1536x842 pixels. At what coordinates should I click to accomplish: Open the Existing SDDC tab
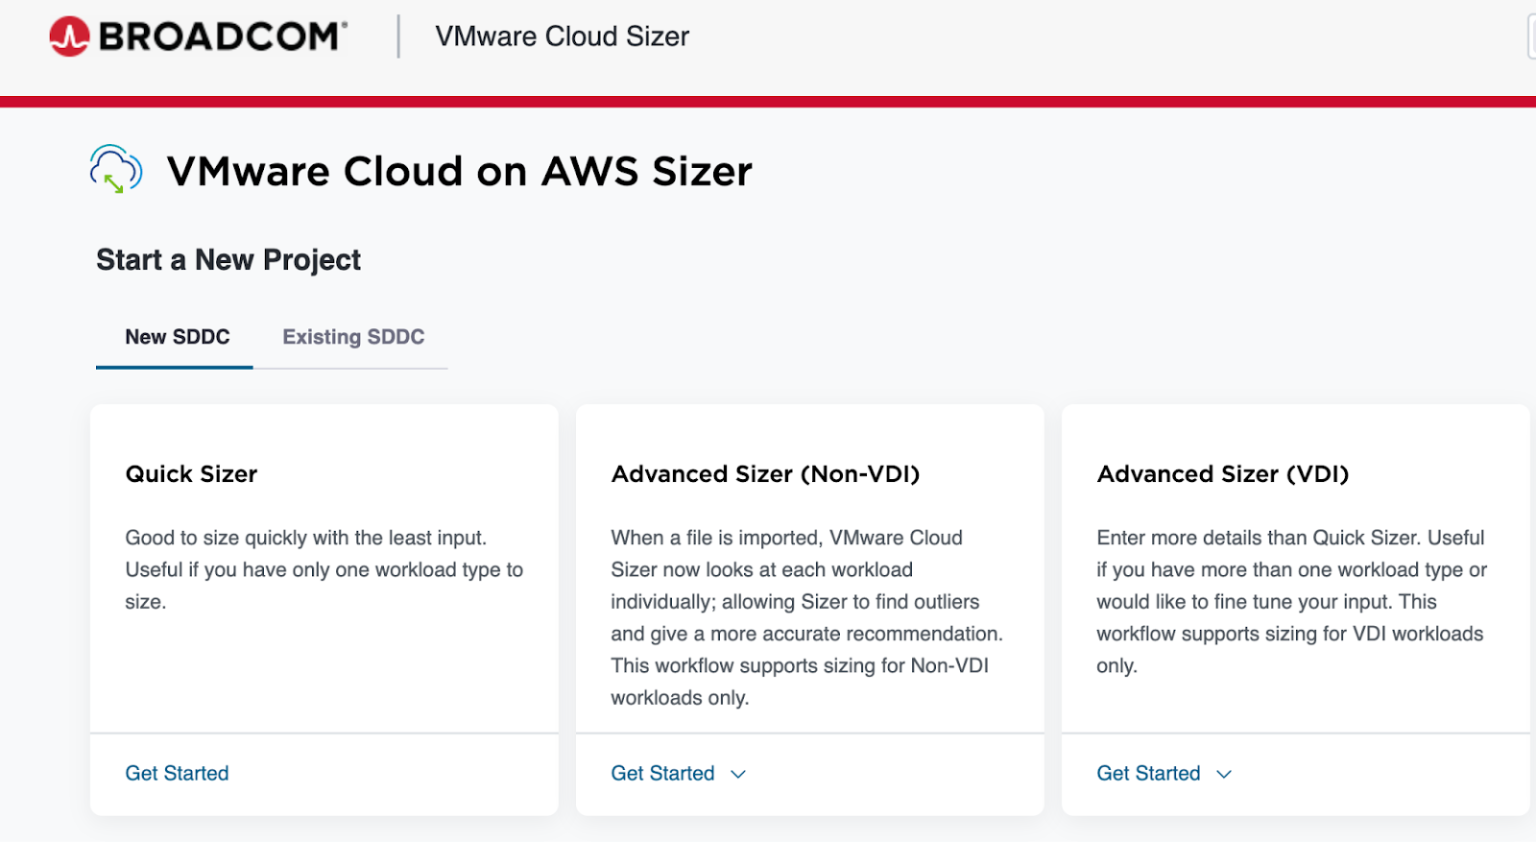tap(353, 337)
